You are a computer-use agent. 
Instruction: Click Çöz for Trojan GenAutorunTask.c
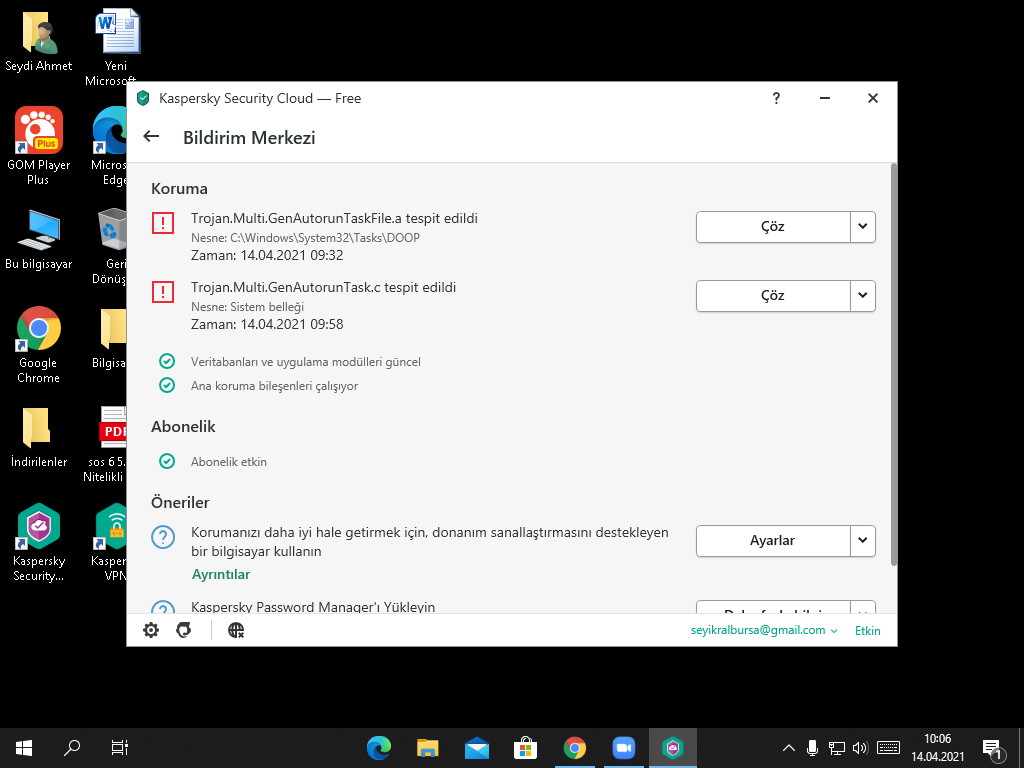(x=773, y=296)
